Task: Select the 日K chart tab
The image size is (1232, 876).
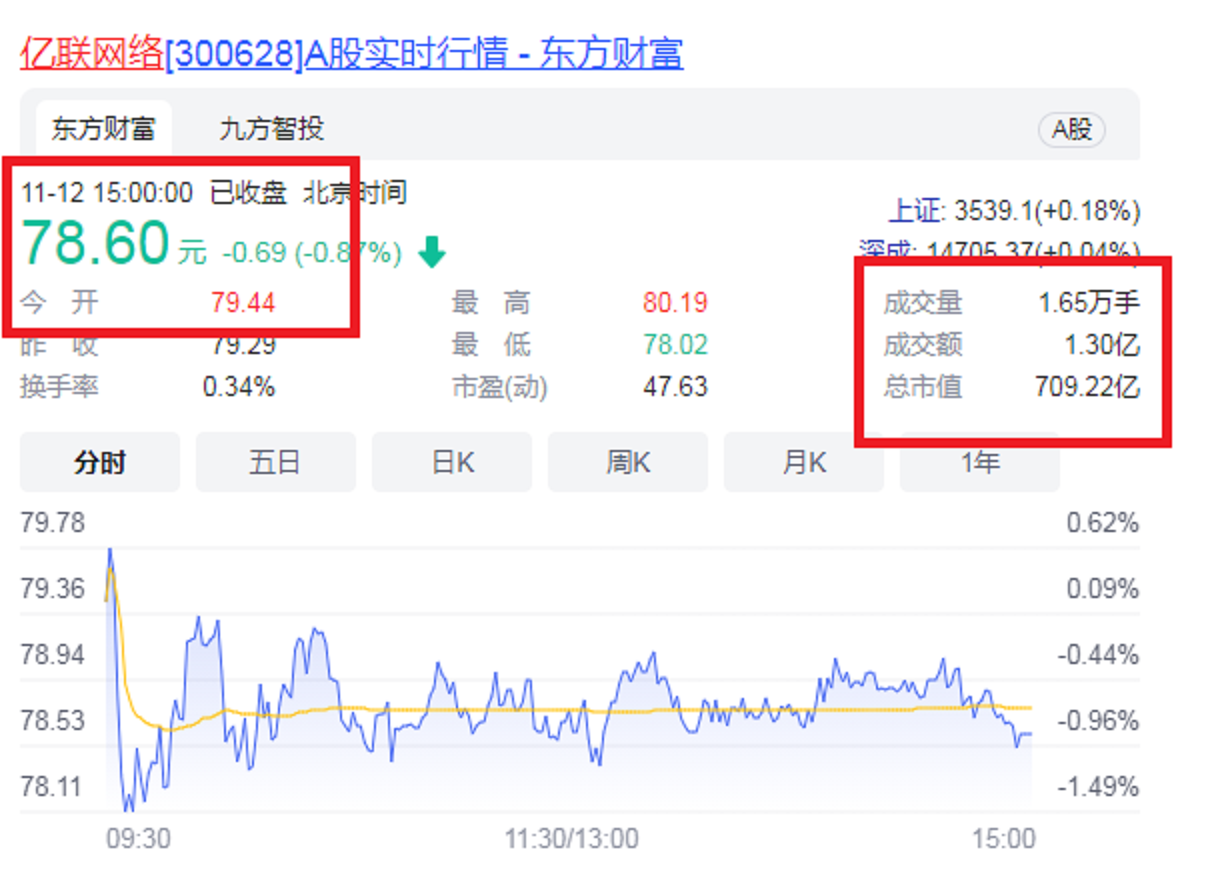Action: [x=452, y=462]
